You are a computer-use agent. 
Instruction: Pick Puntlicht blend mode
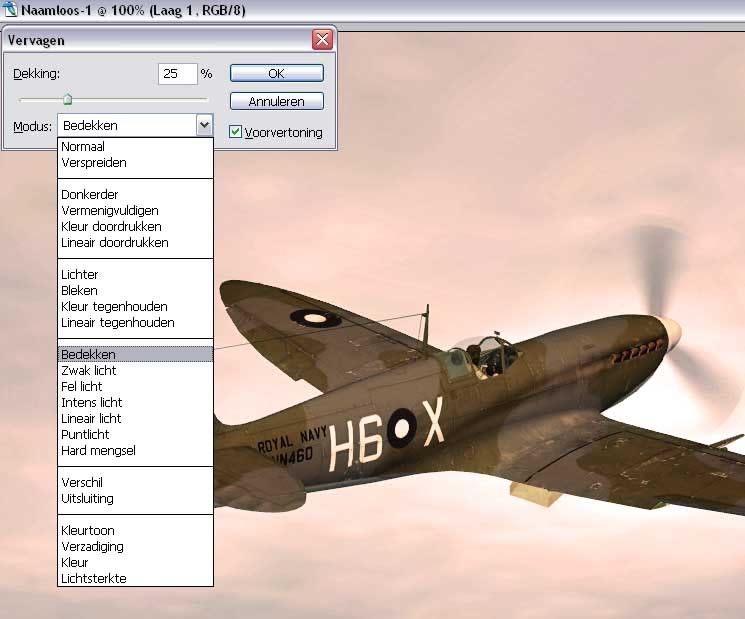pos(135,434)
